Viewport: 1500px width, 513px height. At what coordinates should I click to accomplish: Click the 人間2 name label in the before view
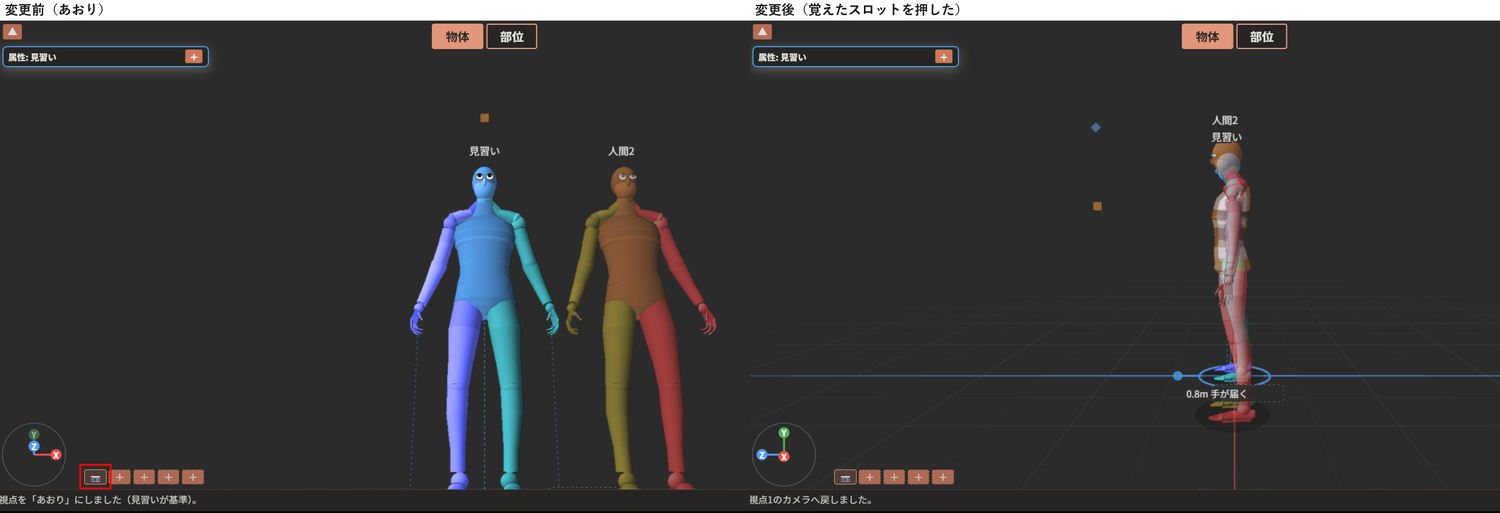point(621,151)
